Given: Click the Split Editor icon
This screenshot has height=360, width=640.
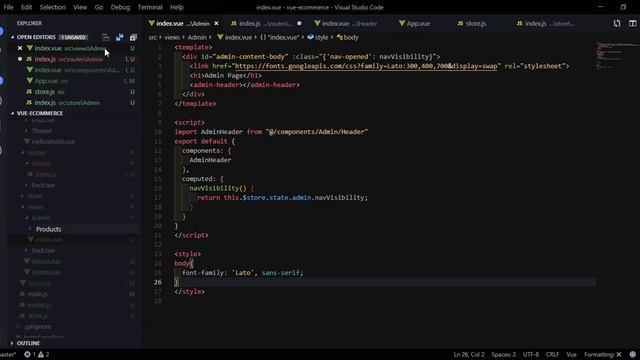Looking at the screenshot, I should point(633,23).
